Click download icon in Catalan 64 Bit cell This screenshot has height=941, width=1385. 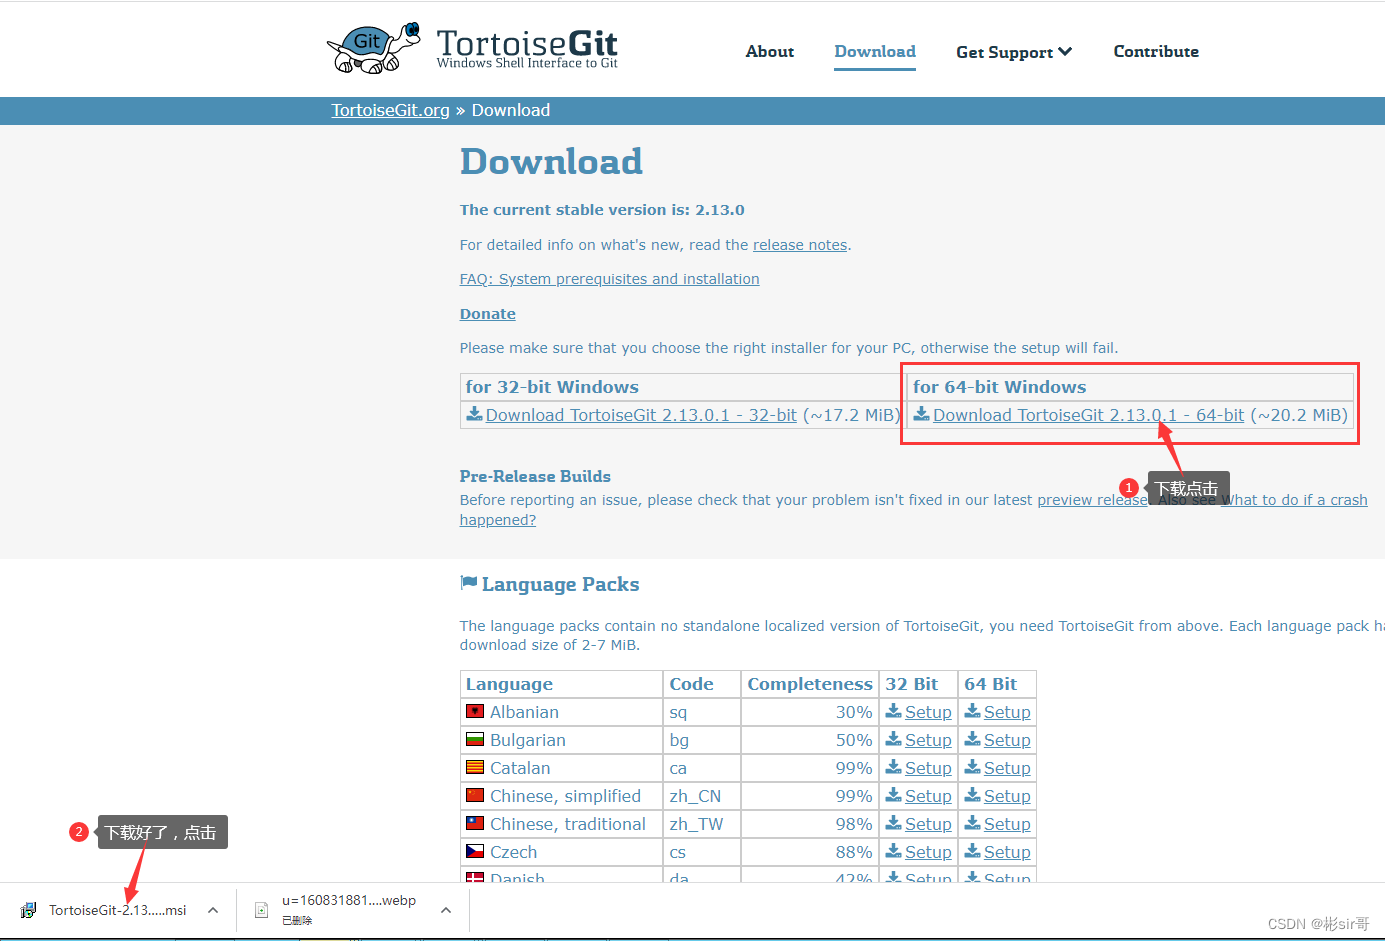973,767
